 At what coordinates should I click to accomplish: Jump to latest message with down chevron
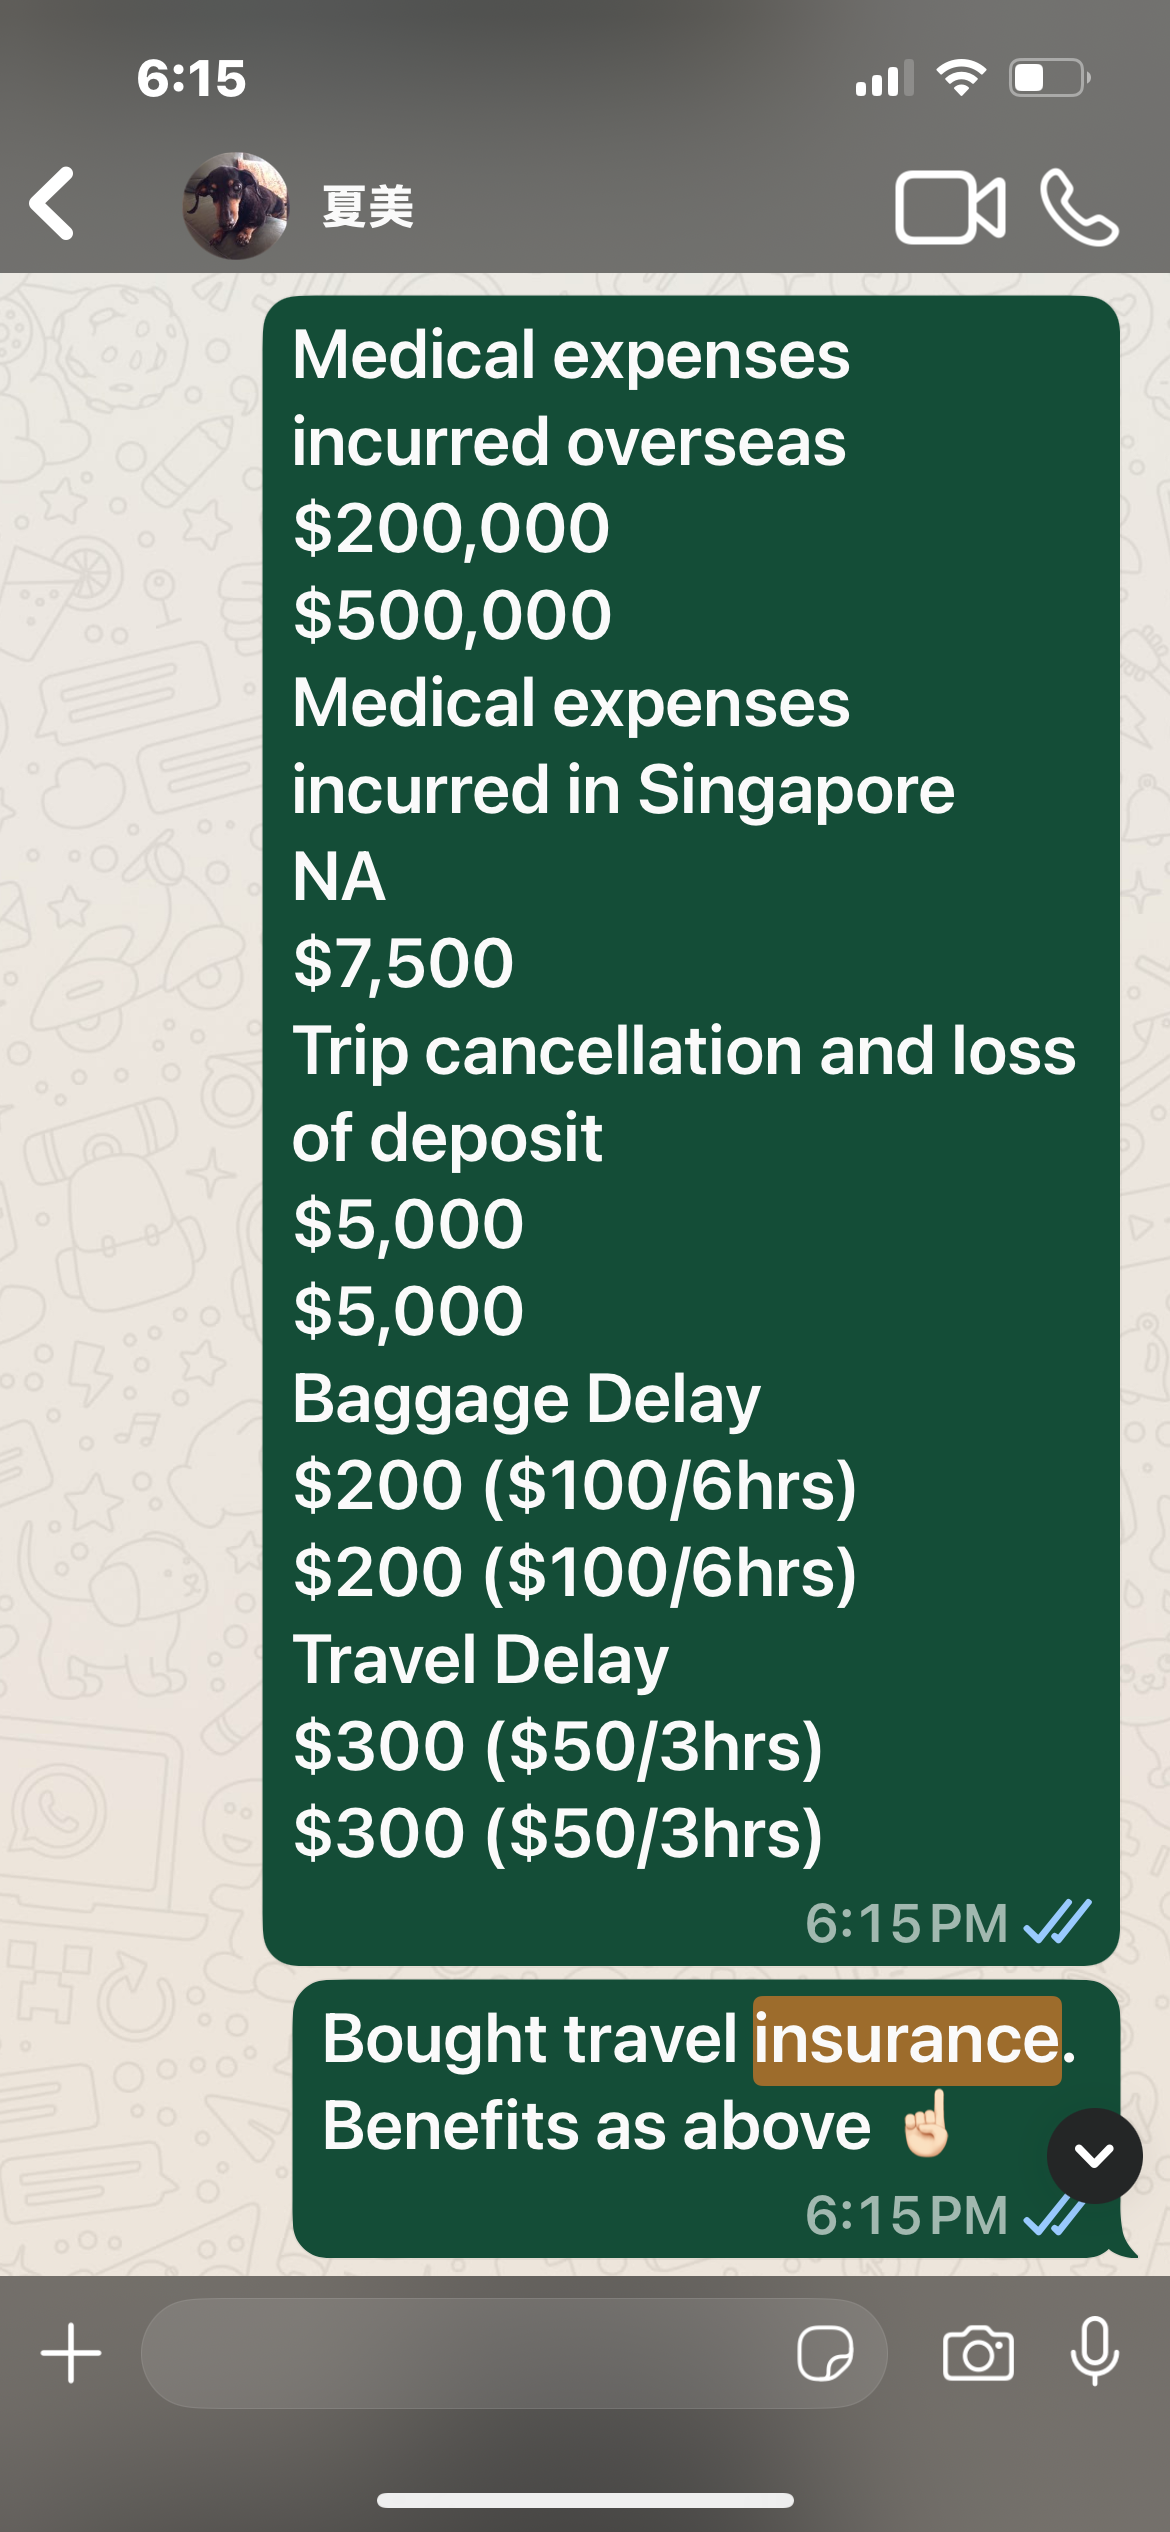tap(1094, 2156)
